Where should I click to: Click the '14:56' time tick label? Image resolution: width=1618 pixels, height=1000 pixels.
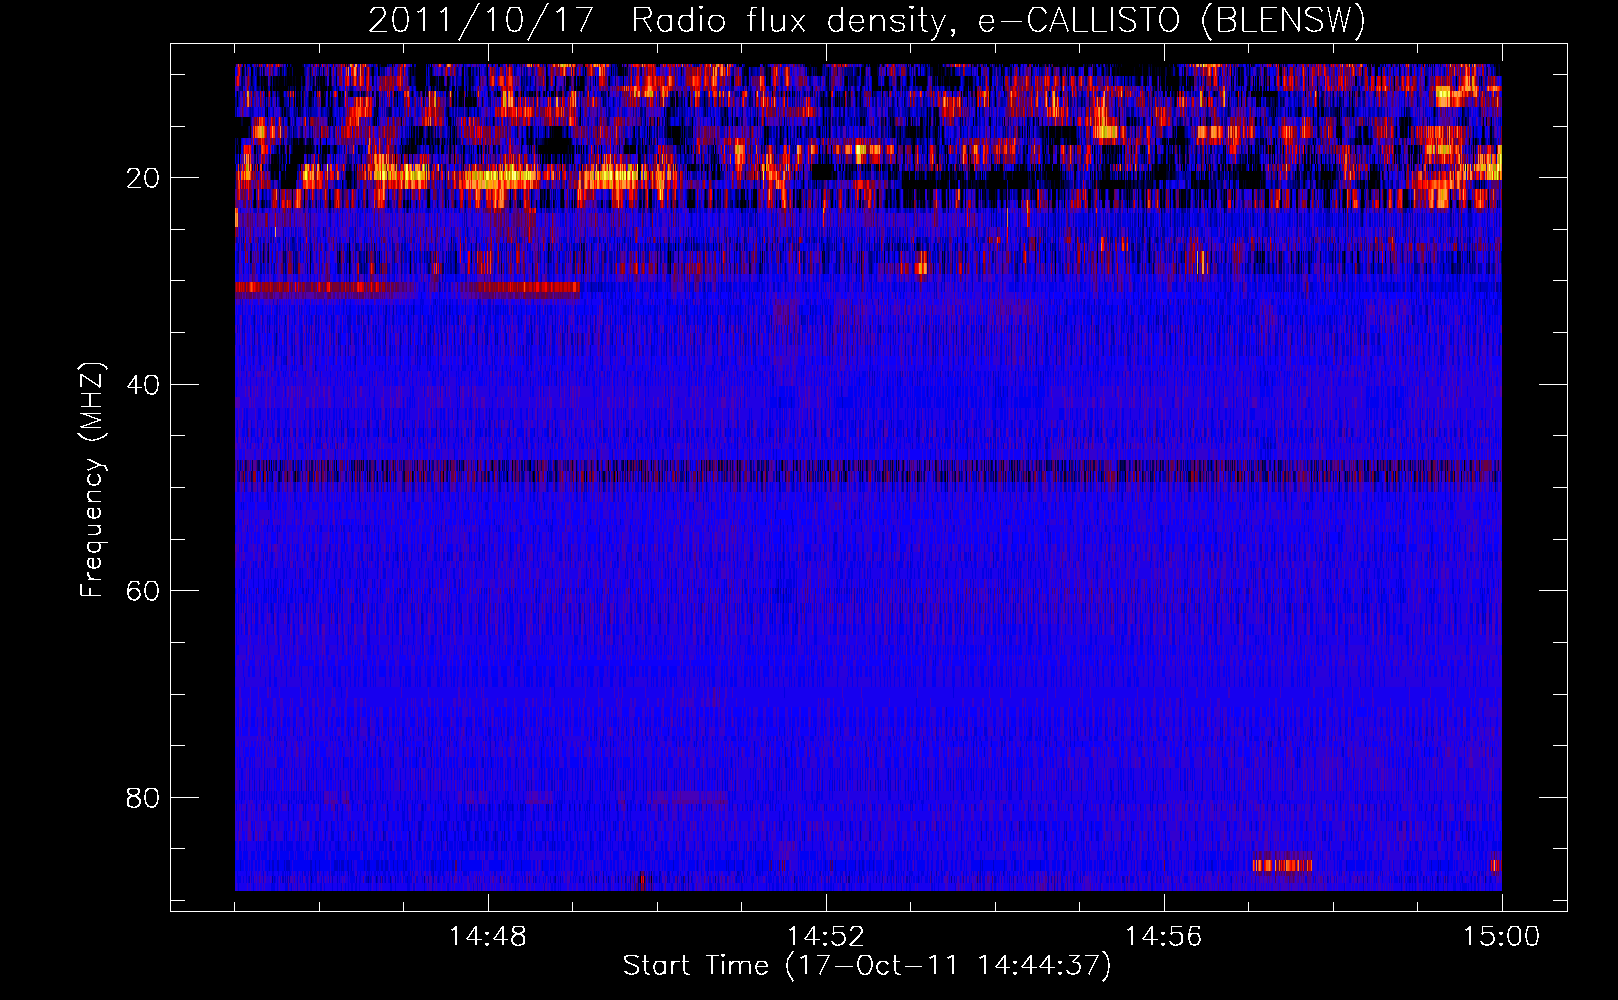click(x=1164, y=937)
